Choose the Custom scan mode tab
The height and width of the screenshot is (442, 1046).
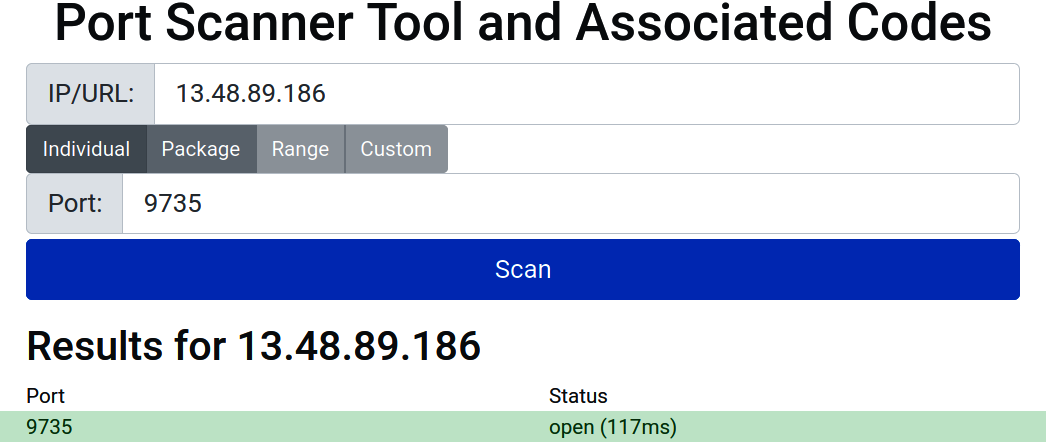[396, 149]
